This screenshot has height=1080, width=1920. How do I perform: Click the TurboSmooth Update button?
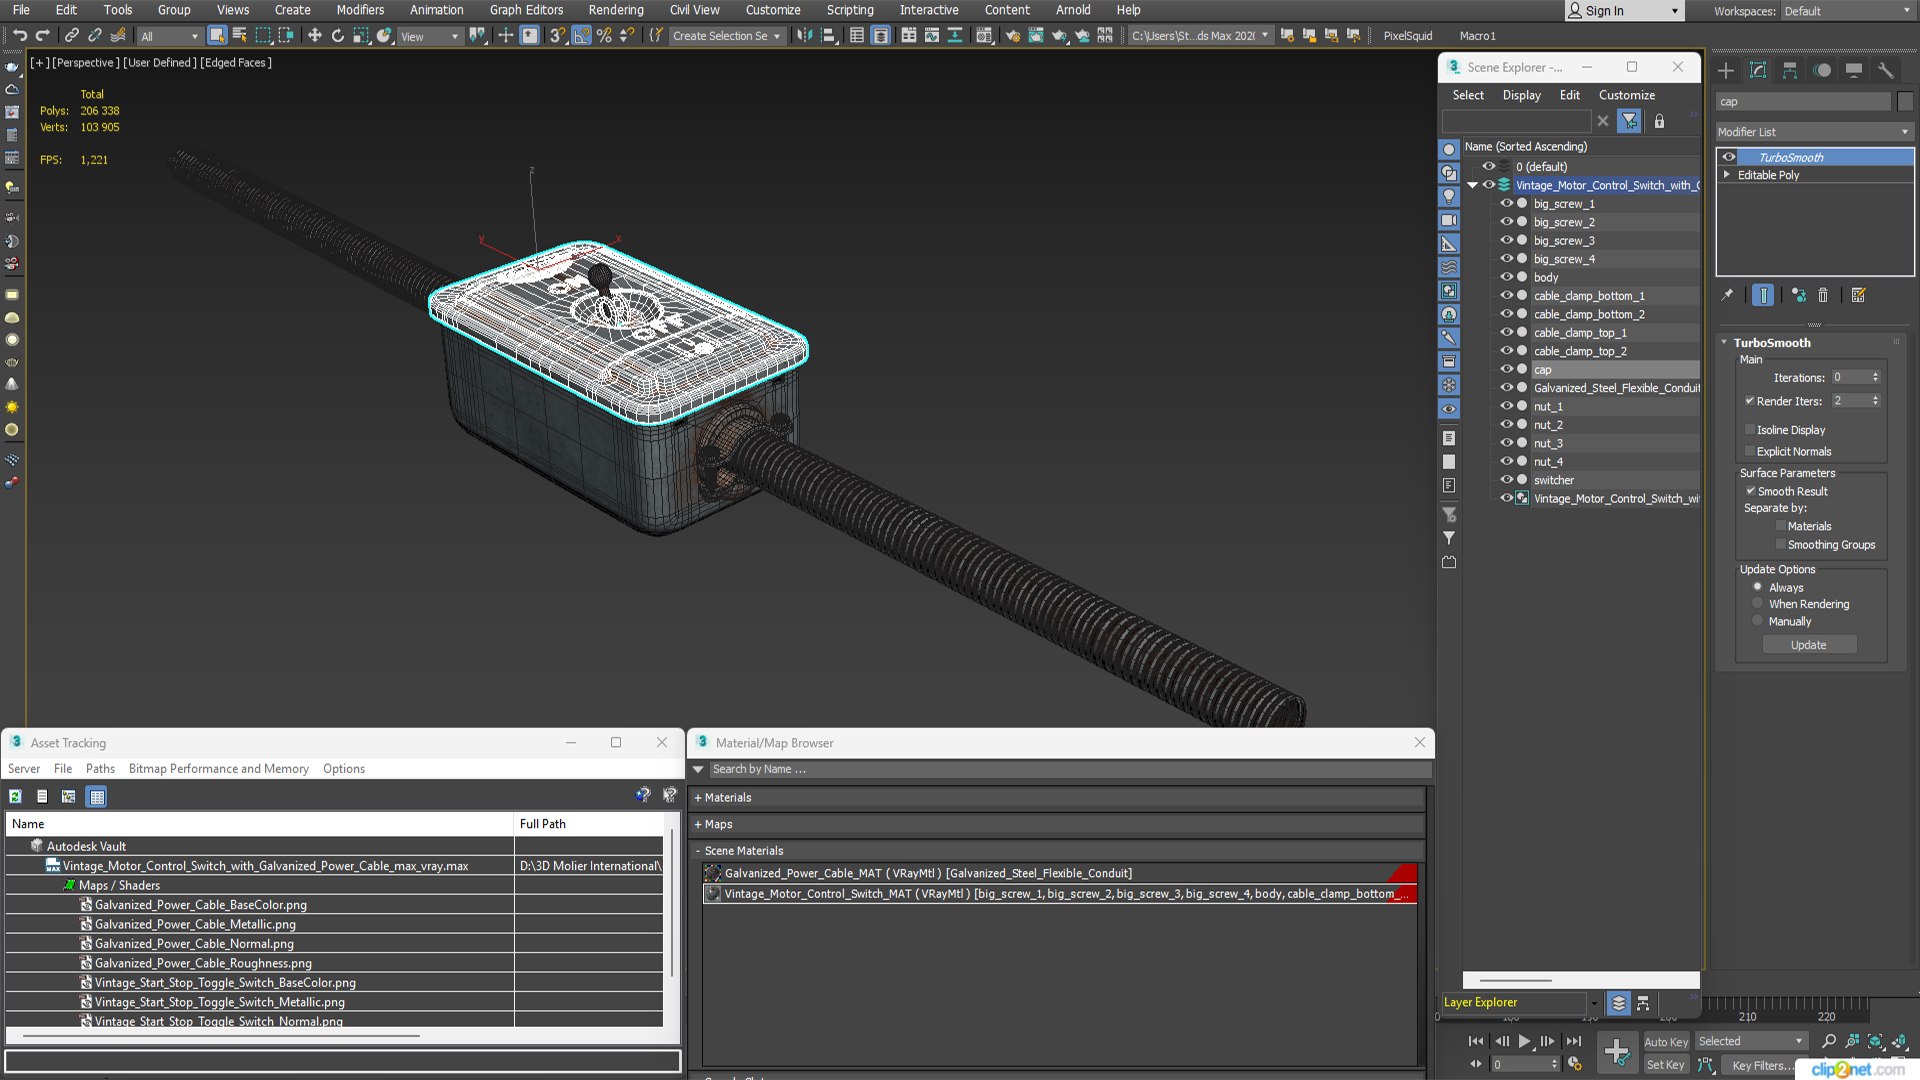click(x=1808, y=645)
